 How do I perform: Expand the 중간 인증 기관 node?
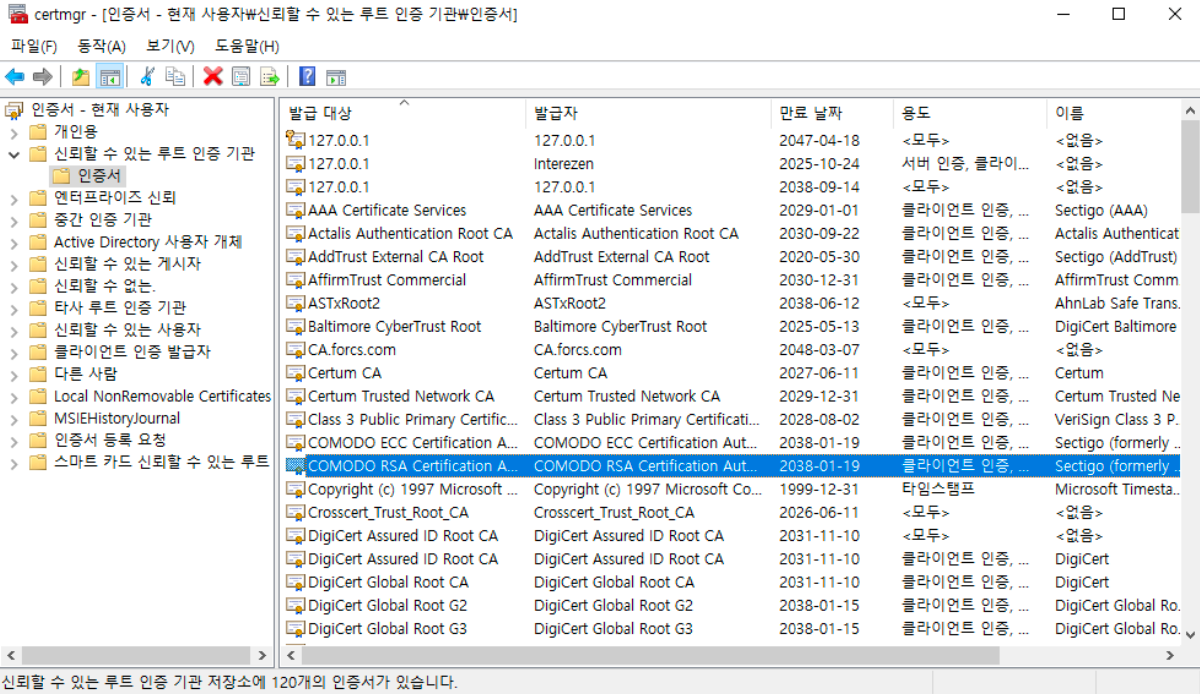pos(14,220)
